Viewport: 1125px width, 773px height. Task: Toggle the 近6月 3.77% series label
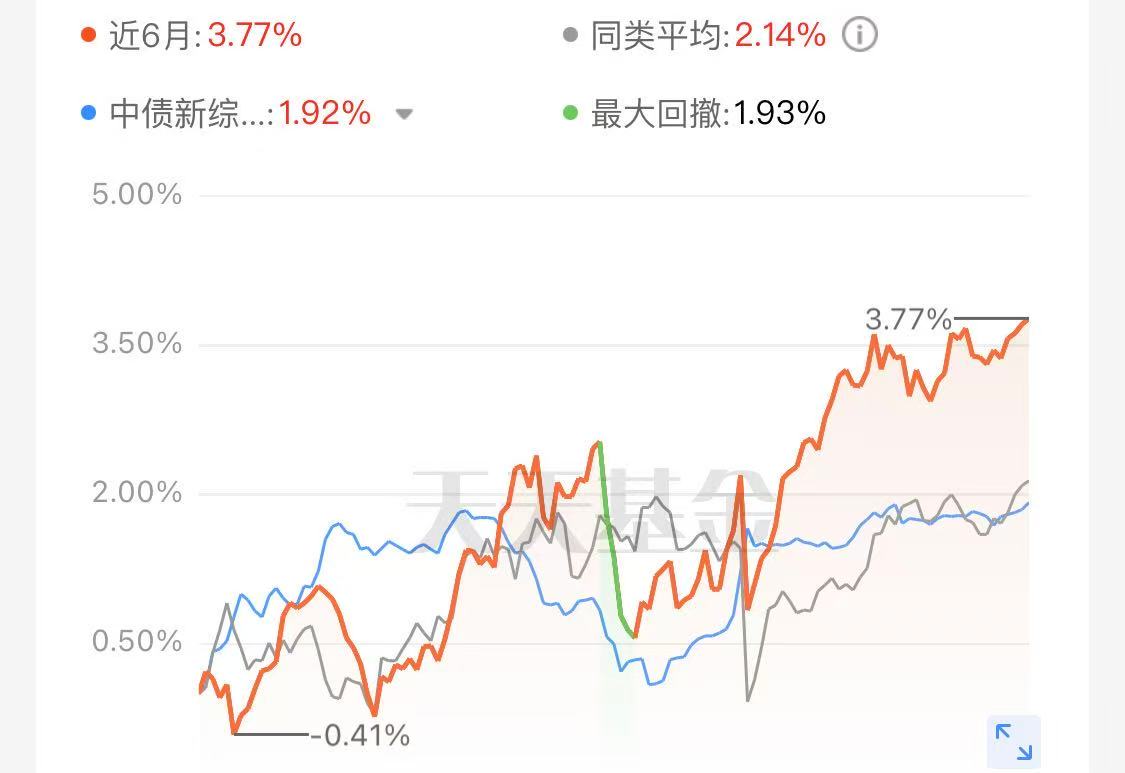click(205, 35)
